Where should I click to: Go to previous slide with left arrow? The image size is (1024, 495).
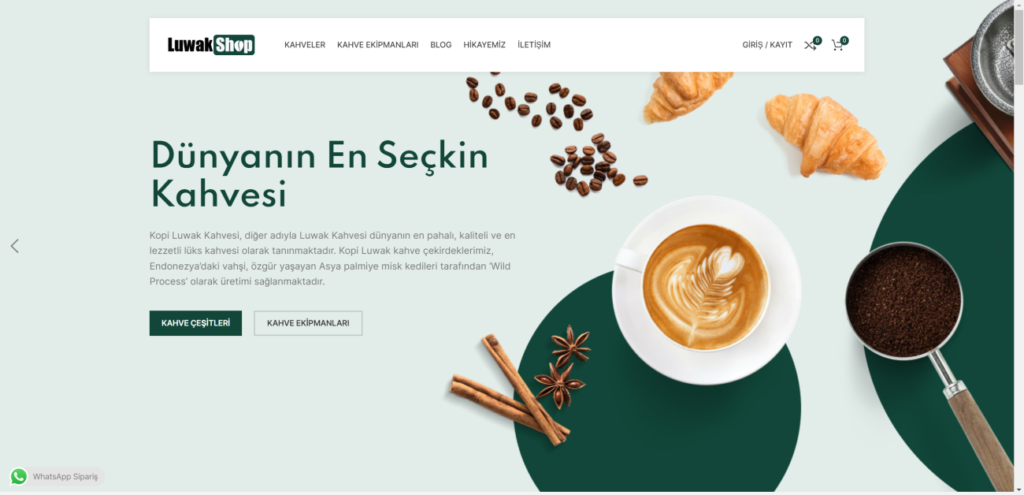(x=14, y=246)
